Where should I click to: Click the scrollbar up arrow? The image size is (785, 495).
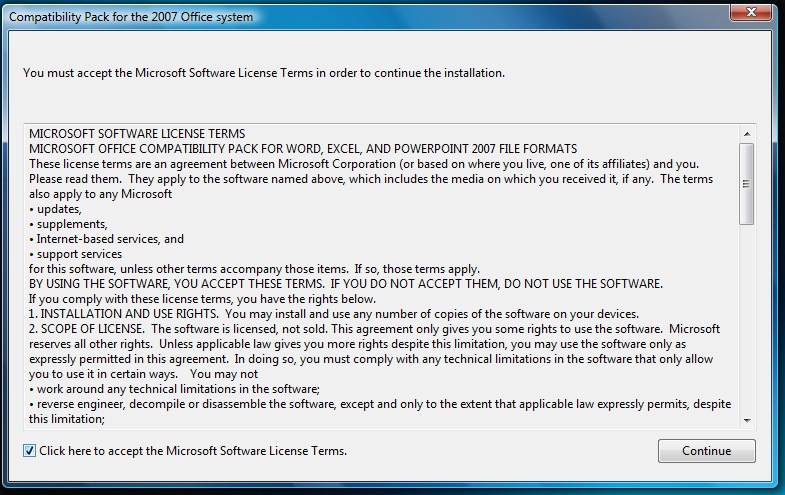coord(747,134)
